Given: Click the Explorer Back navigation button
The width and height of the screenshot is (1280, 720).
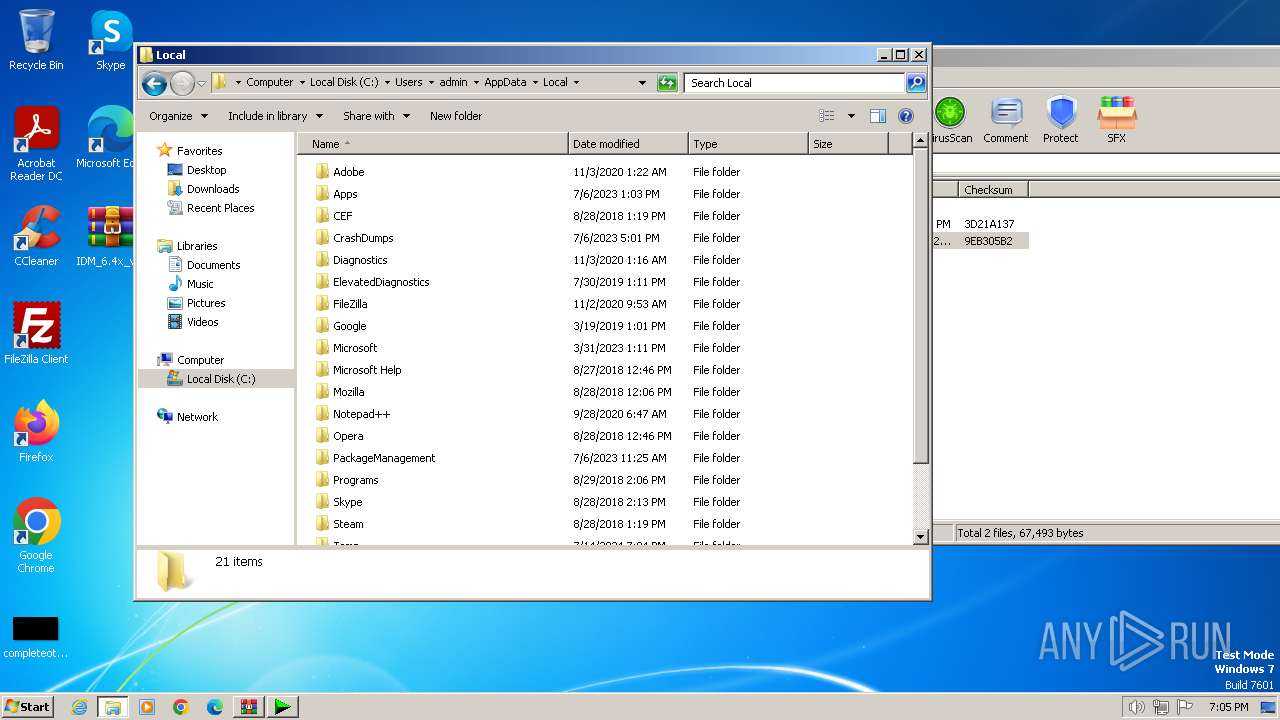Looking at the screenshot, I should pyautogui.click(x=154, y=83).
